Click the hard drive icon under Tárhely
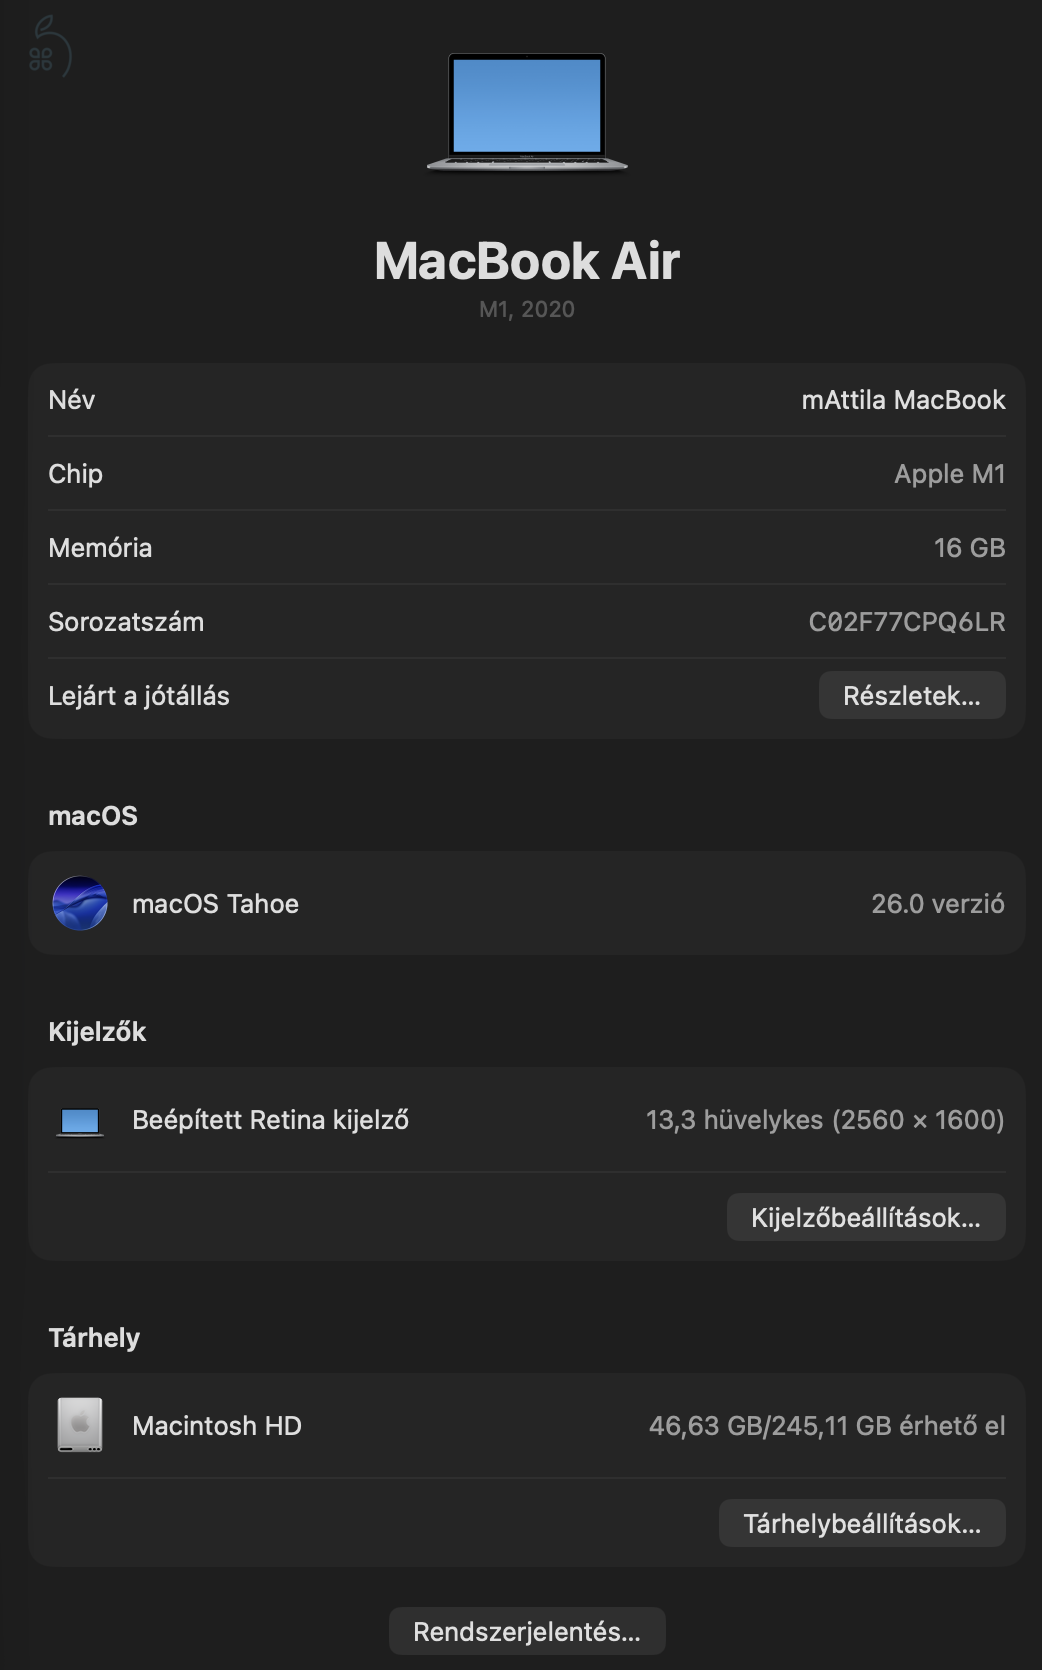This screenshot has width=1042, height=1670. tap(81, 1426)
